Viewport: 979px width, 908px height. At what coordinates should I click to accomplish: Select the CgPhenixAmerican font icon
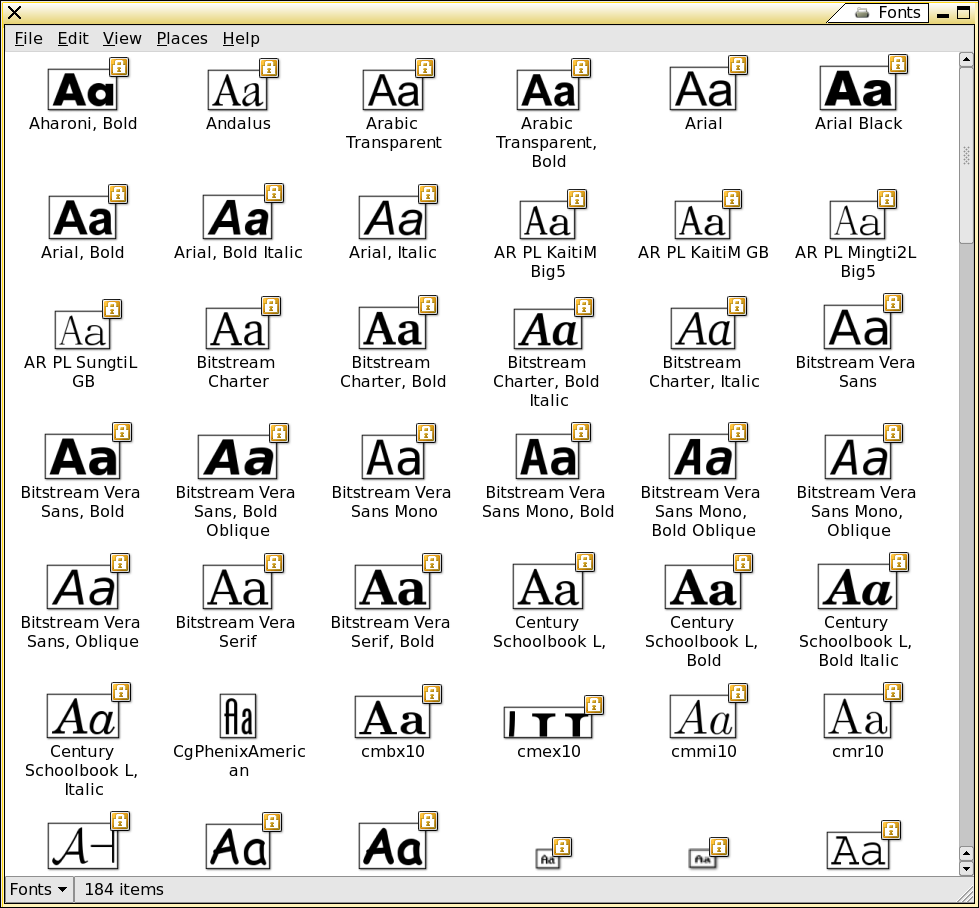238,716
